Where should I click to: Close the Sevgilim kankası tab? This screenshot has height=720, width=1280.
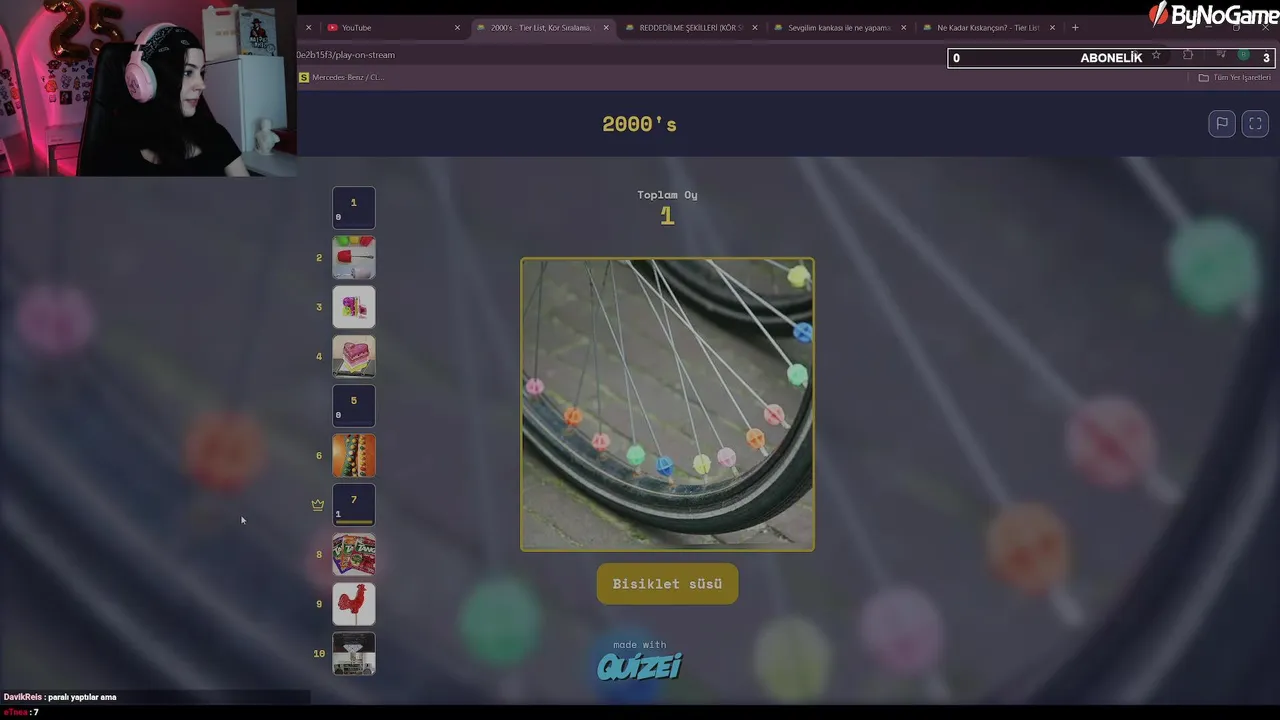pos(903,28)
